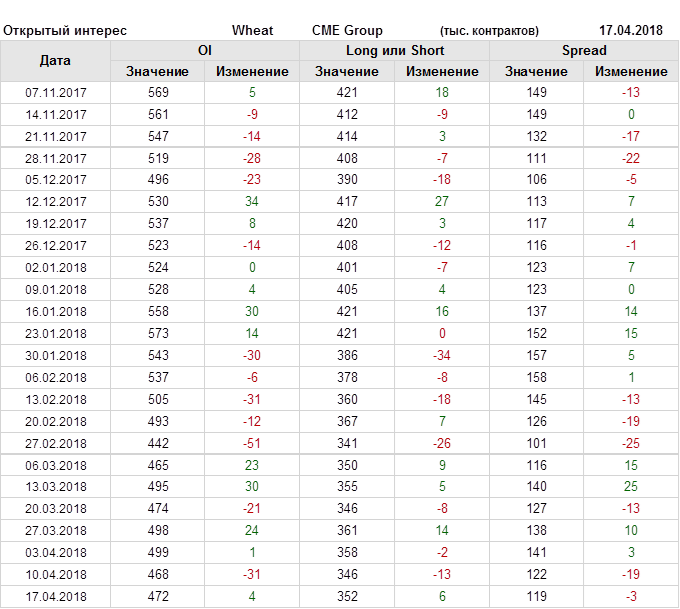
Task: Select the report date 17.04.2018 in title row
Action: 630,31
